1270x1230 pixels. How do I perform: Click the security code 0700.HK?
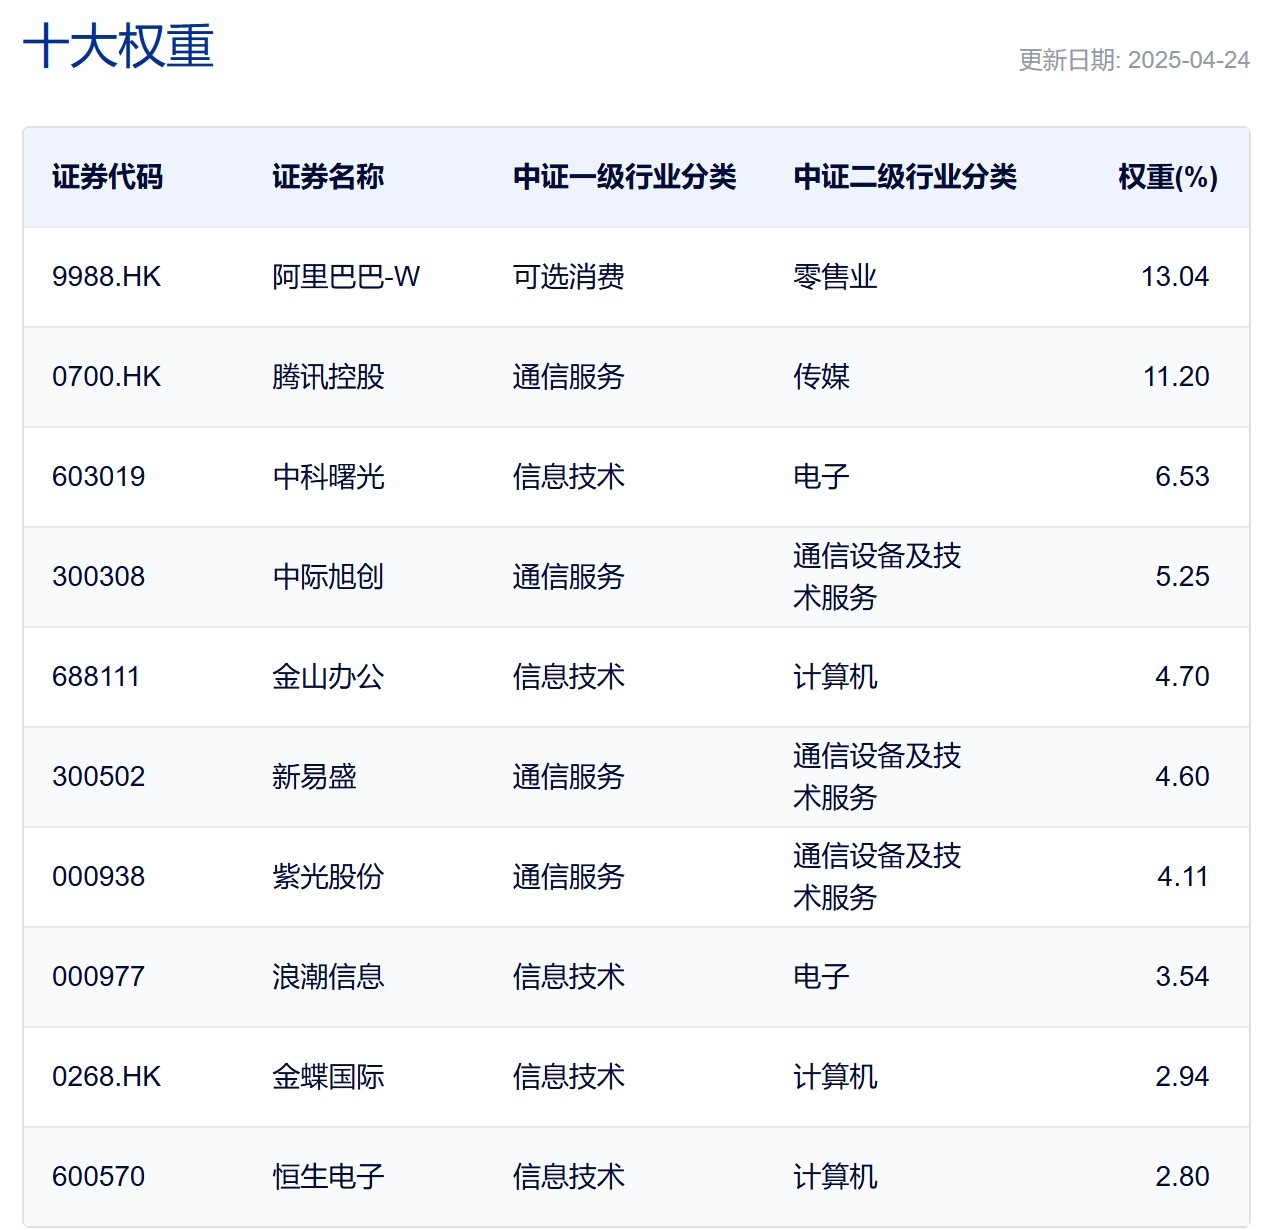[x=106, y=377]
